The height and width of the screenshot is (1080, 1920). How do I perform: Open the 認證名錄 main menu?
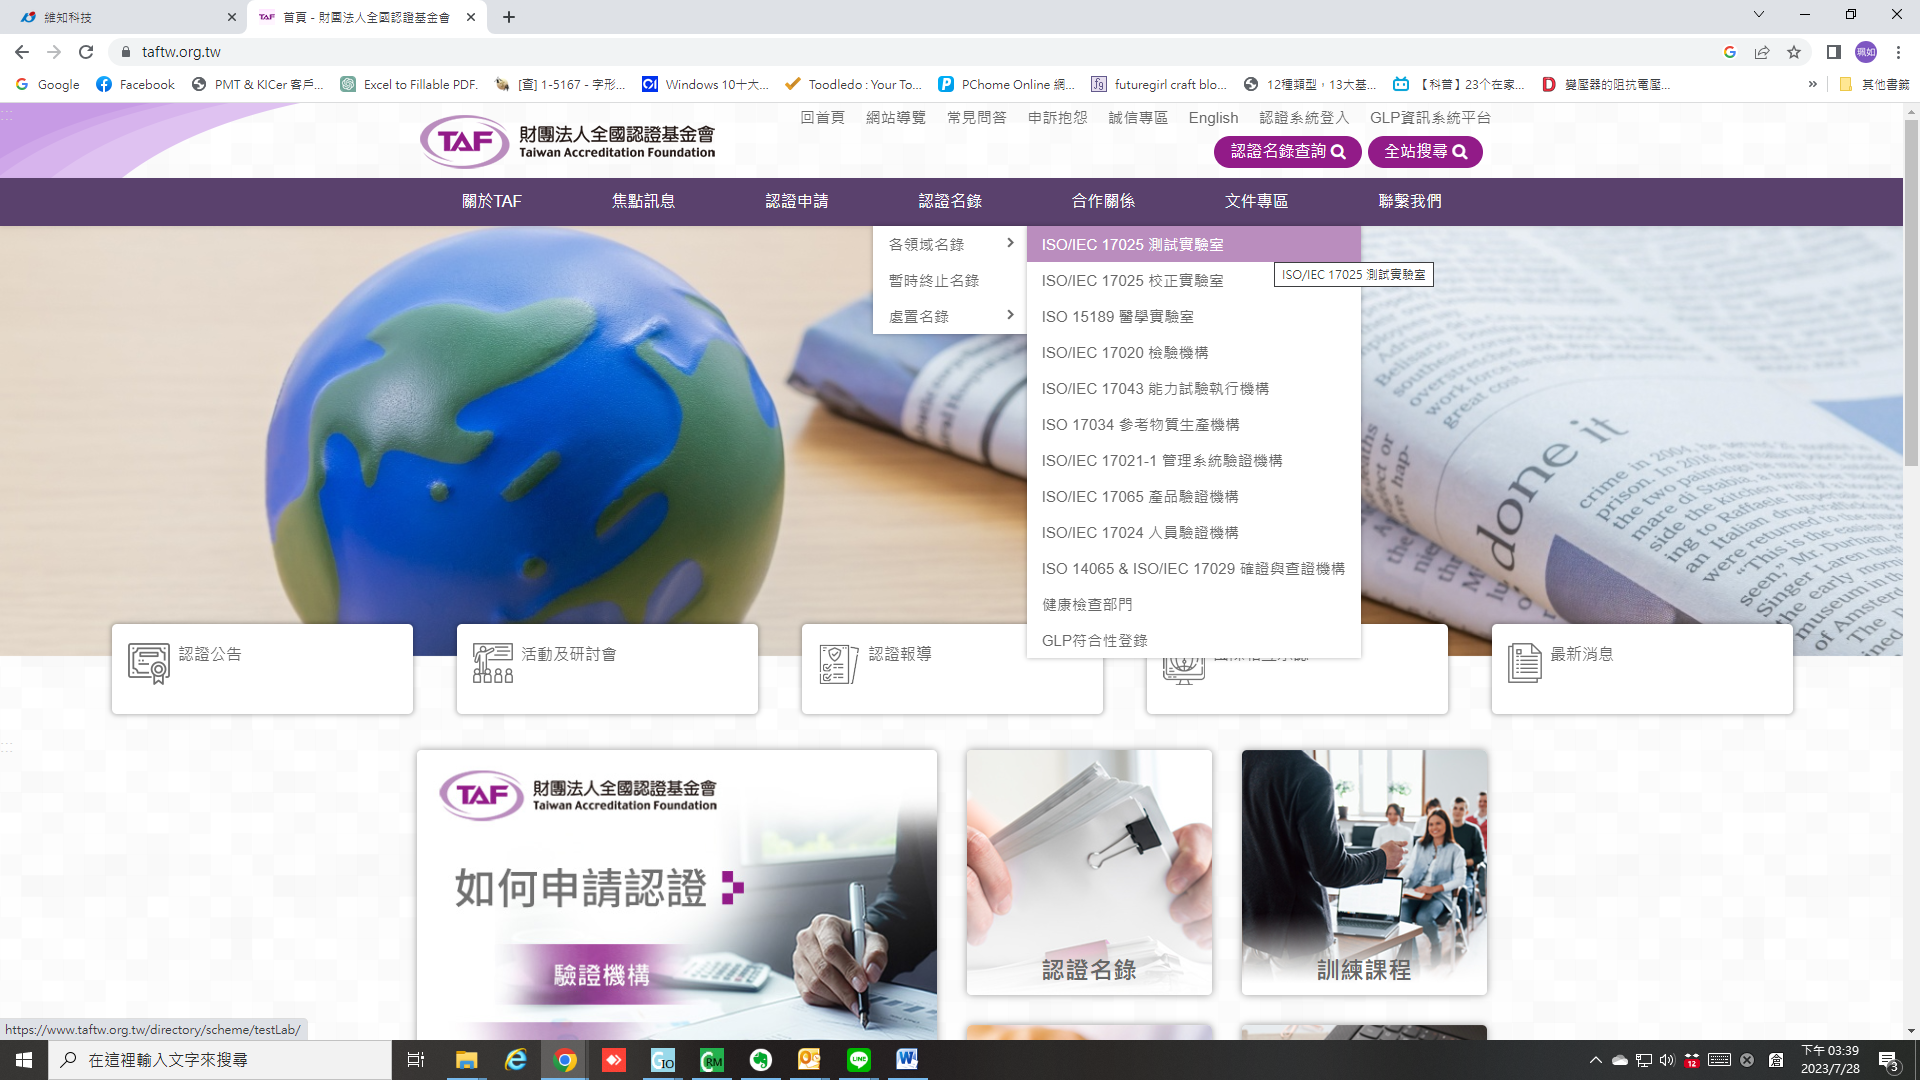point(950,201)
